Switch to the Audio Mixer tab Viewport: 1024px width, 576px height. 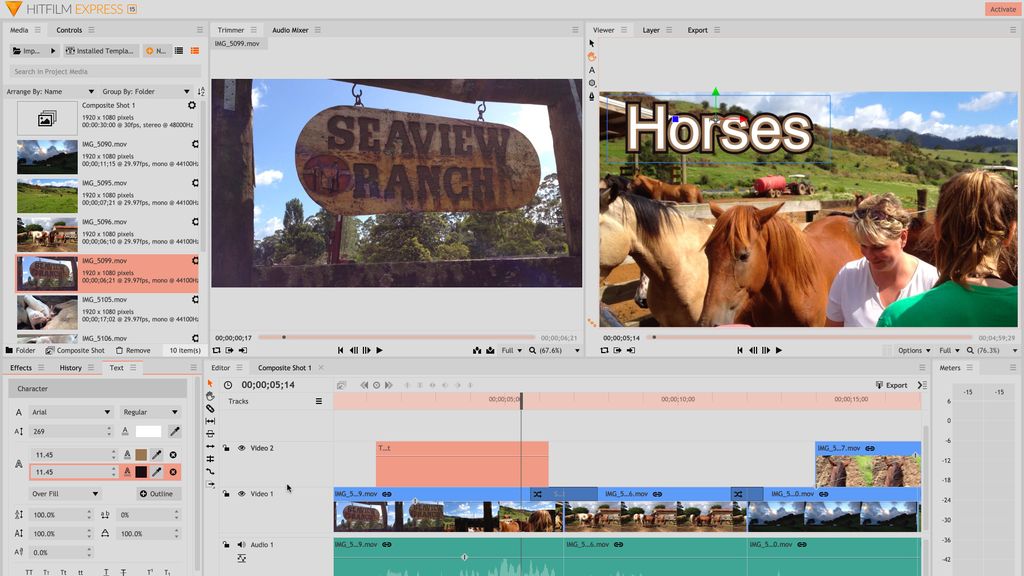tap(290, 30)
